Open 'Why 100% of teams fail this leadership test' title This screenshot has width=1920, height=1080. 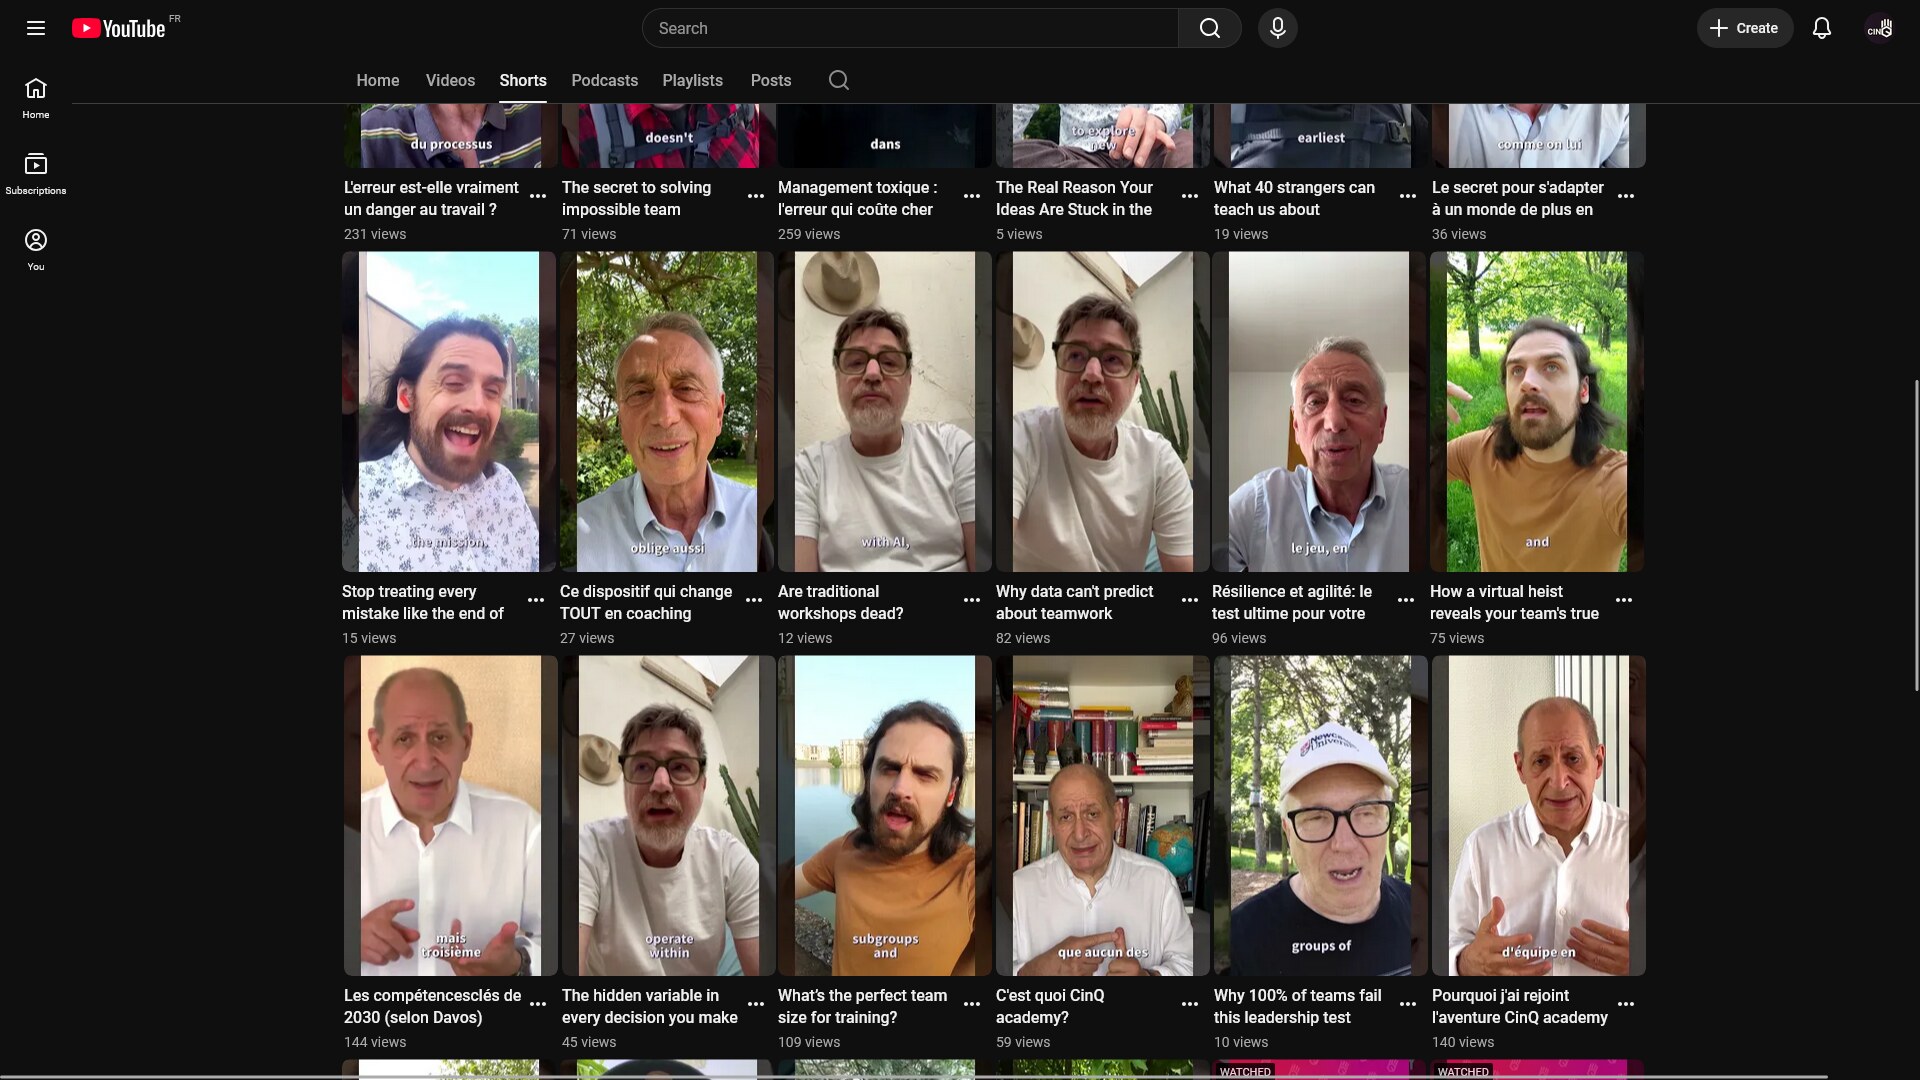[1297, 1006]
